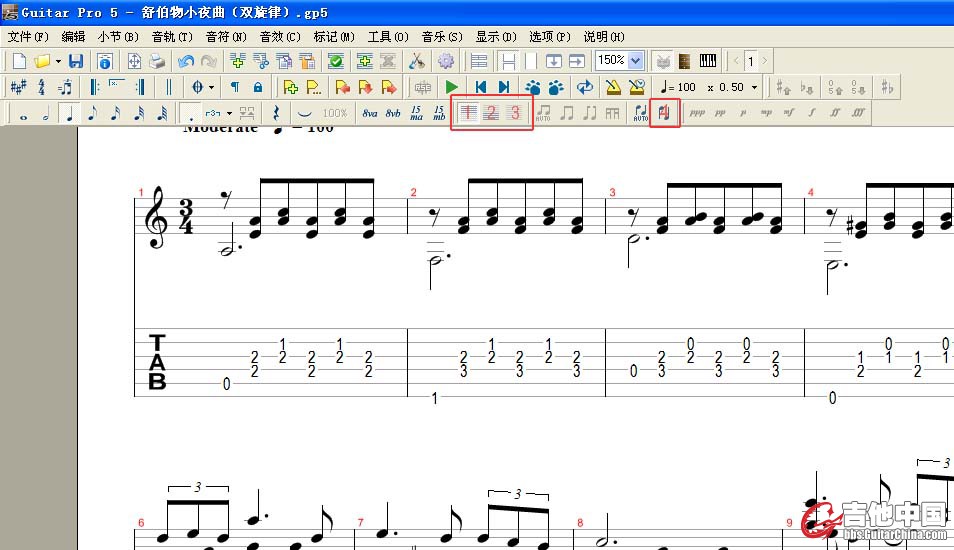Apply the 8va octave marking
The height and width of the screenshot is (550, 954).
point(370,113)
